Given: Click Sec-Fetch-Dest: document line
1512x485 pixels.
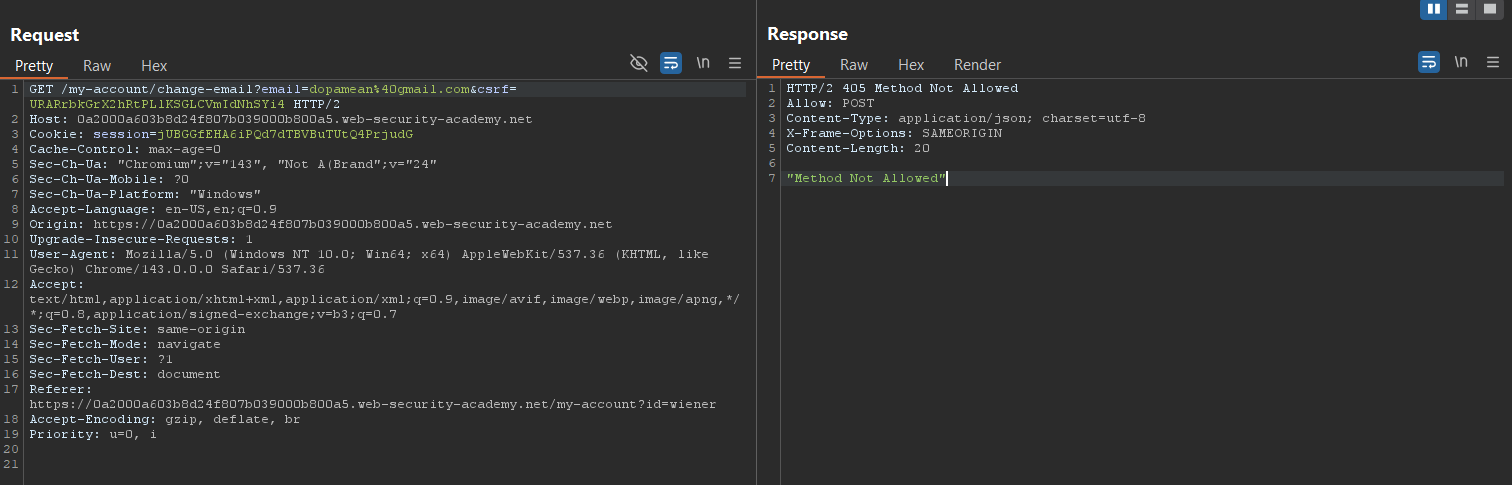Looking at the screenshot, I should (x=125, y=374).
